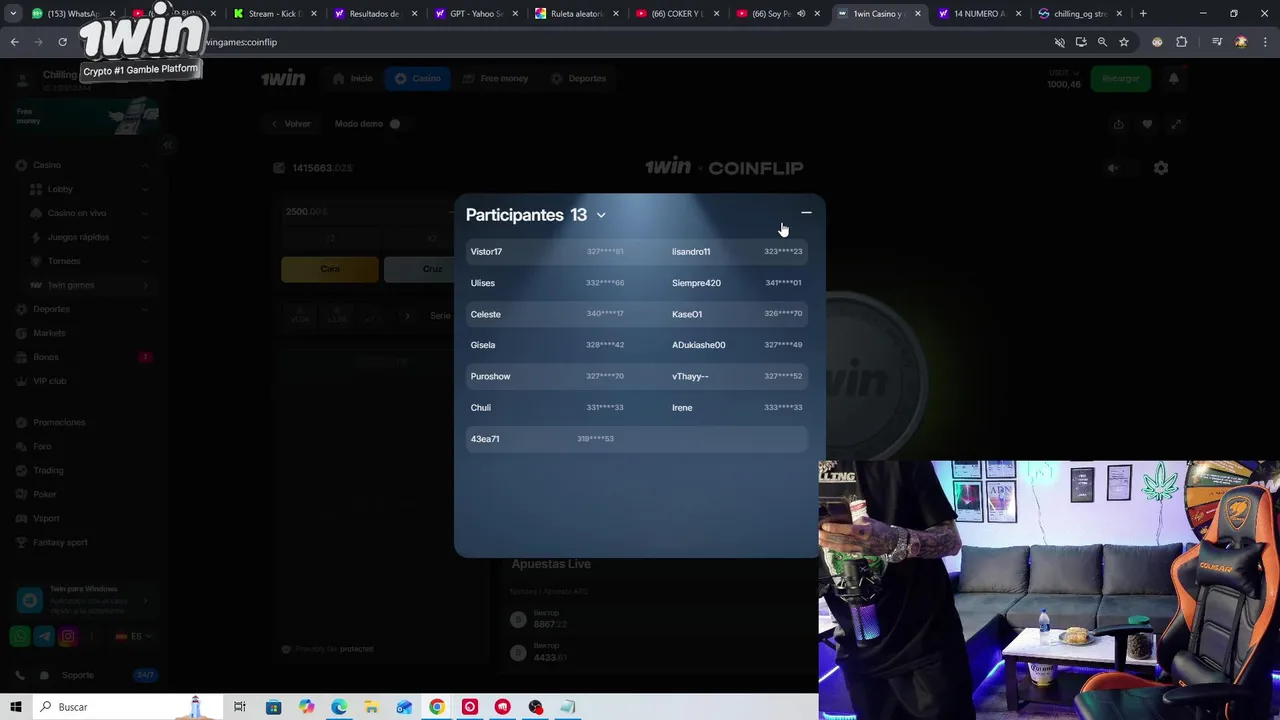
Task: Open the Casino tab in 1win header
Action: [418, 78]
